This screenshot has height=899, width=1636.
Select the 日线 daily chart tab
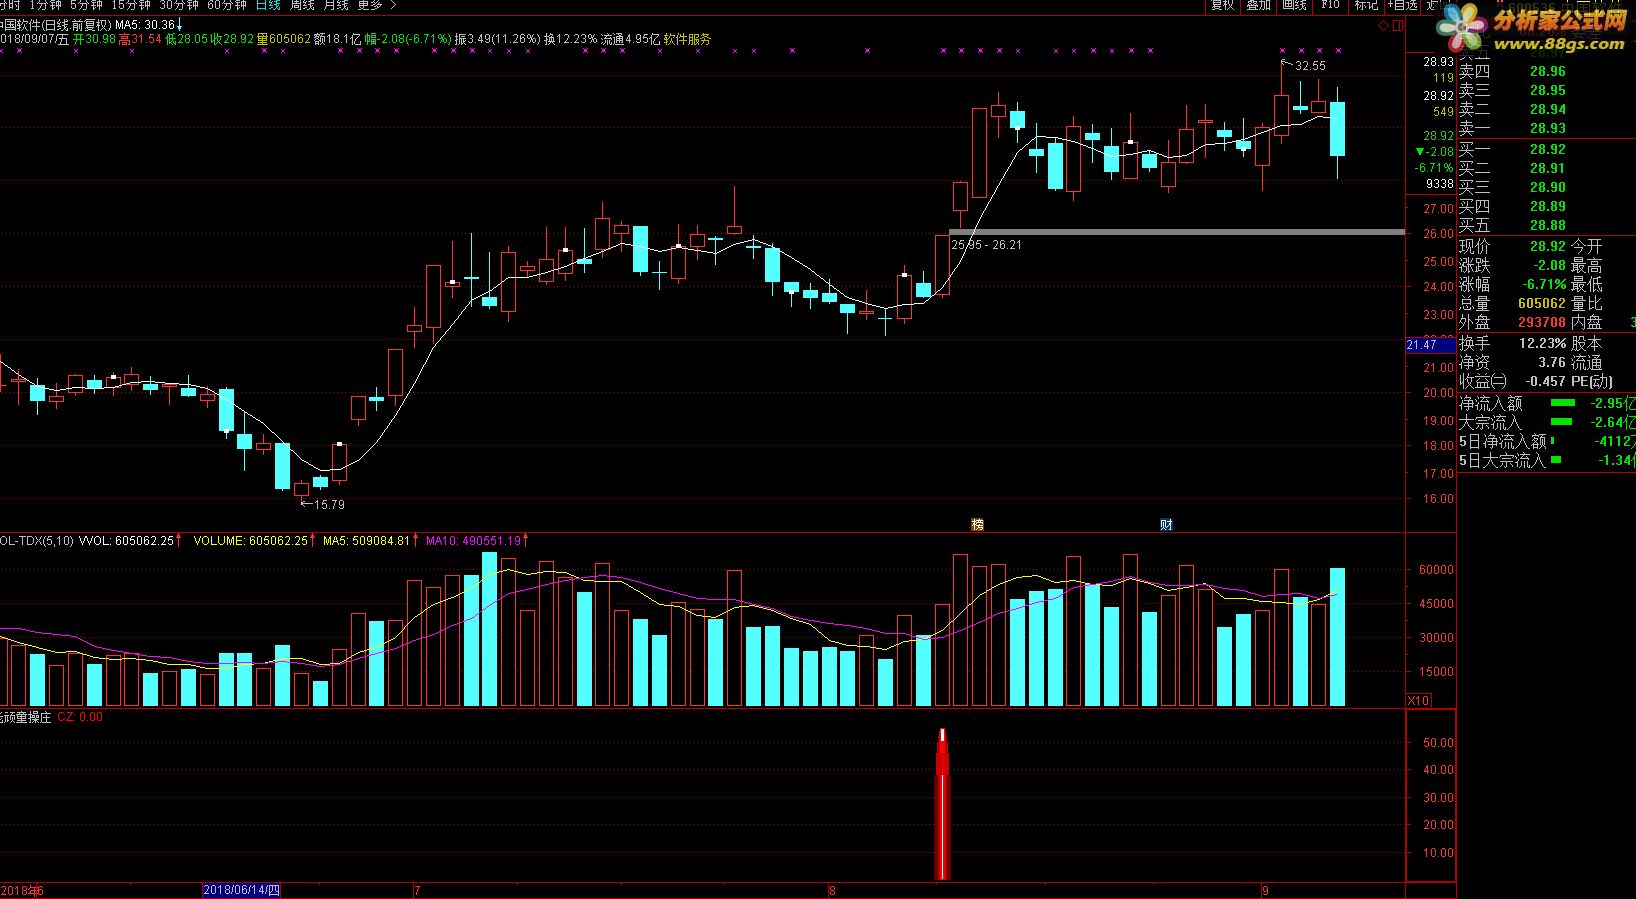point(268,5)
